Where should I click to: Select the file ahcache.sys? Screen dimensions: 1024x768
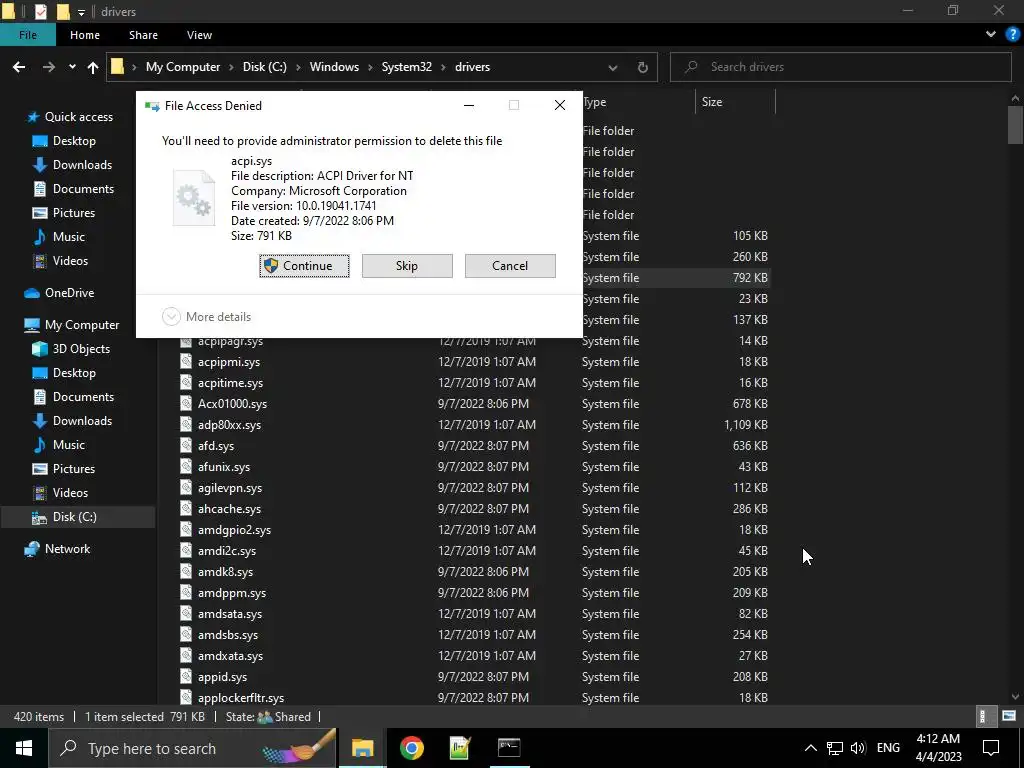click(229, 509)
